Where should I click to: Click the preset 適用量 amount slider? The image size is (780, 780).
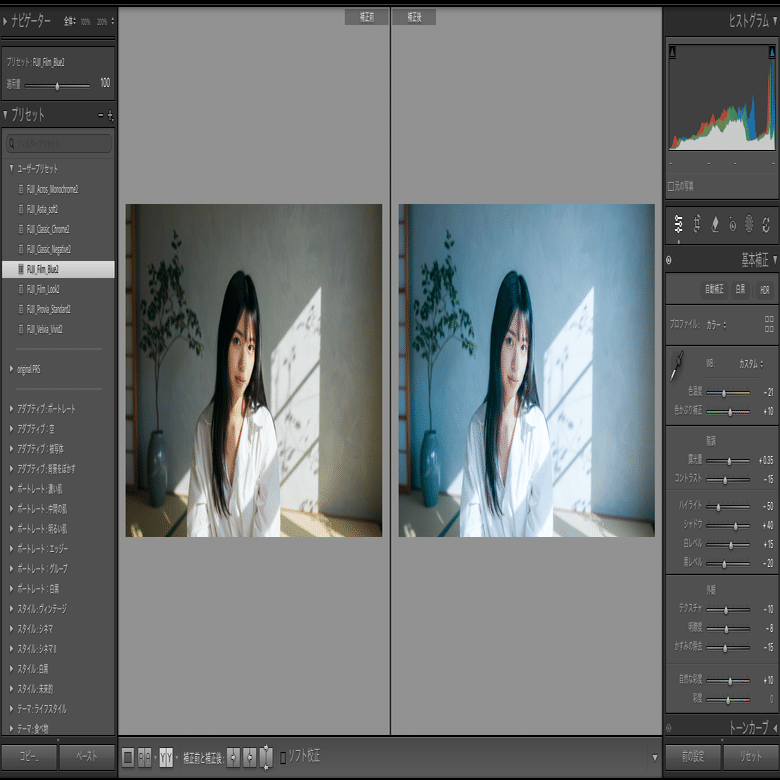point(57,86)
